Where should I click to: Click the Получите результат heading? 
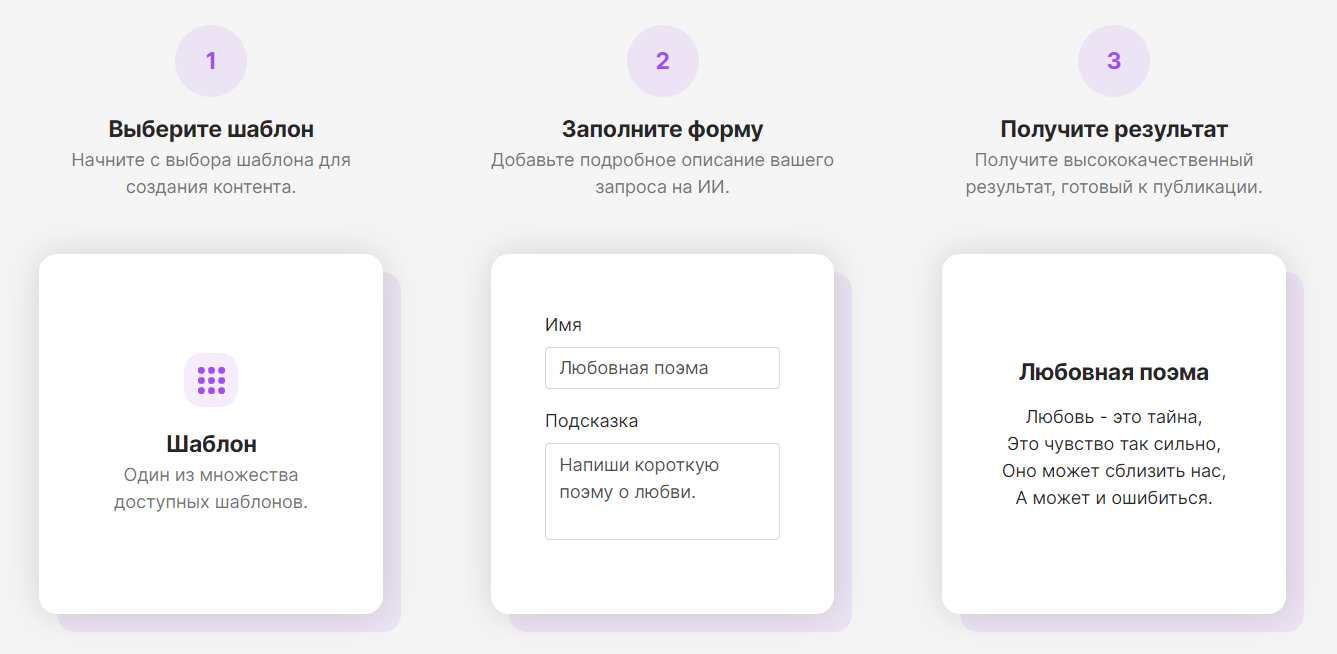click(x=1114, y=129)
